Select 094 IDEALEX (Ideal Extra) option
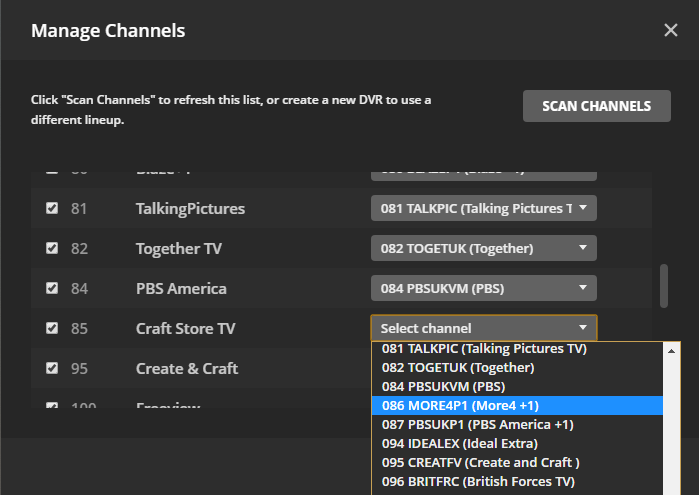 [517, 444]
